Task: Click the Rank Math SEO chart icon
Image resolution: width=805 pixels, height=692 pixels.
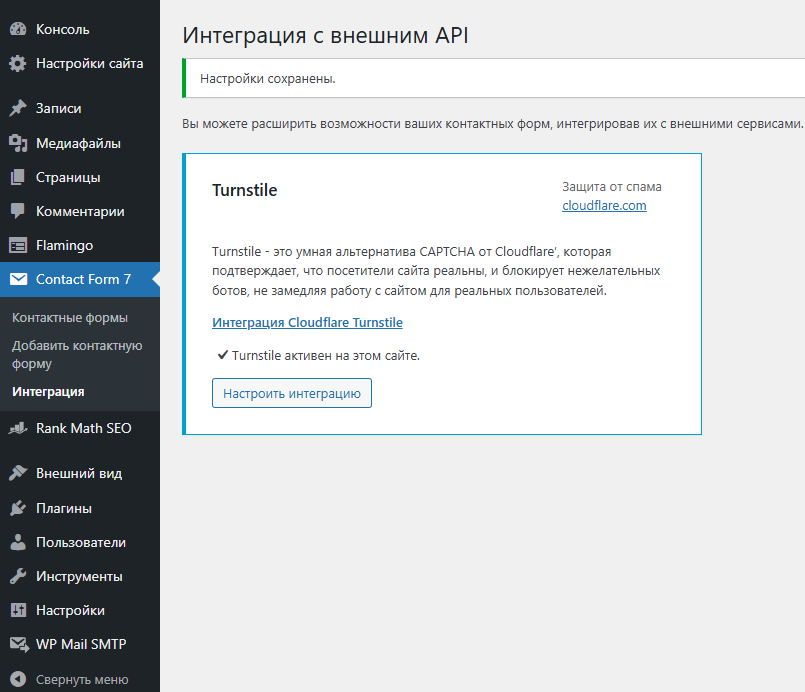Action: point(18,428)
